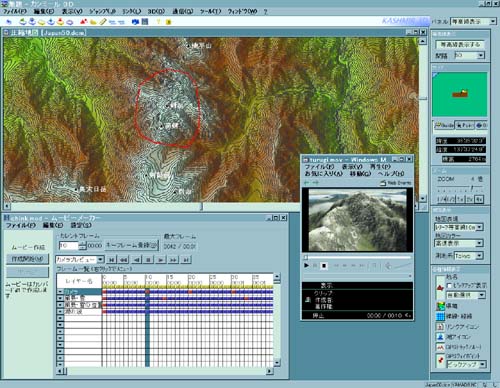Select the ruler measure toolbar icon

click(103, 22)
